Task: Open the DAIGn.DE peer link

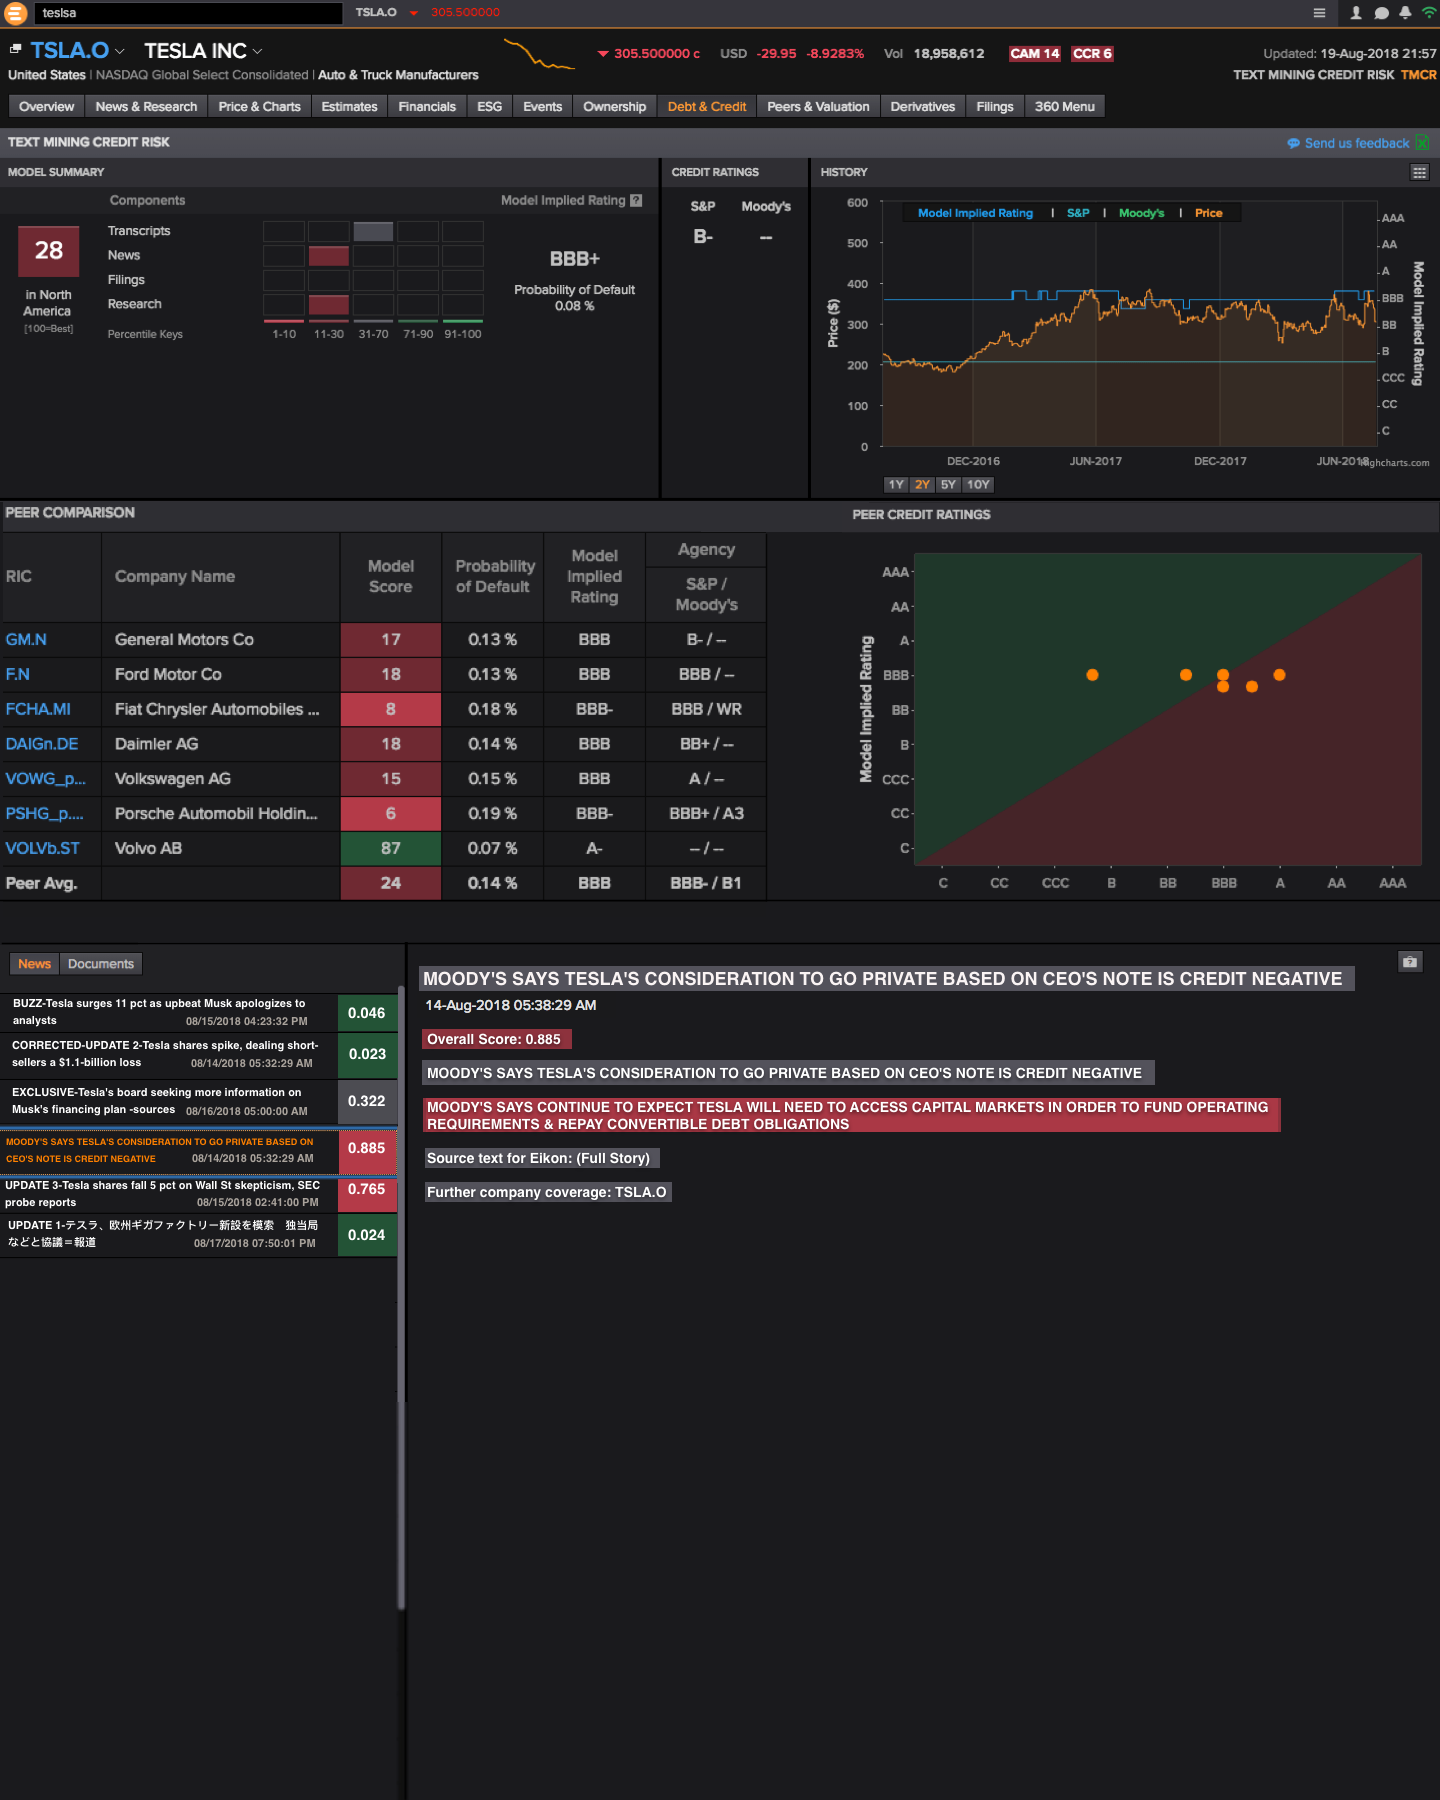Action: pos(42,744)
